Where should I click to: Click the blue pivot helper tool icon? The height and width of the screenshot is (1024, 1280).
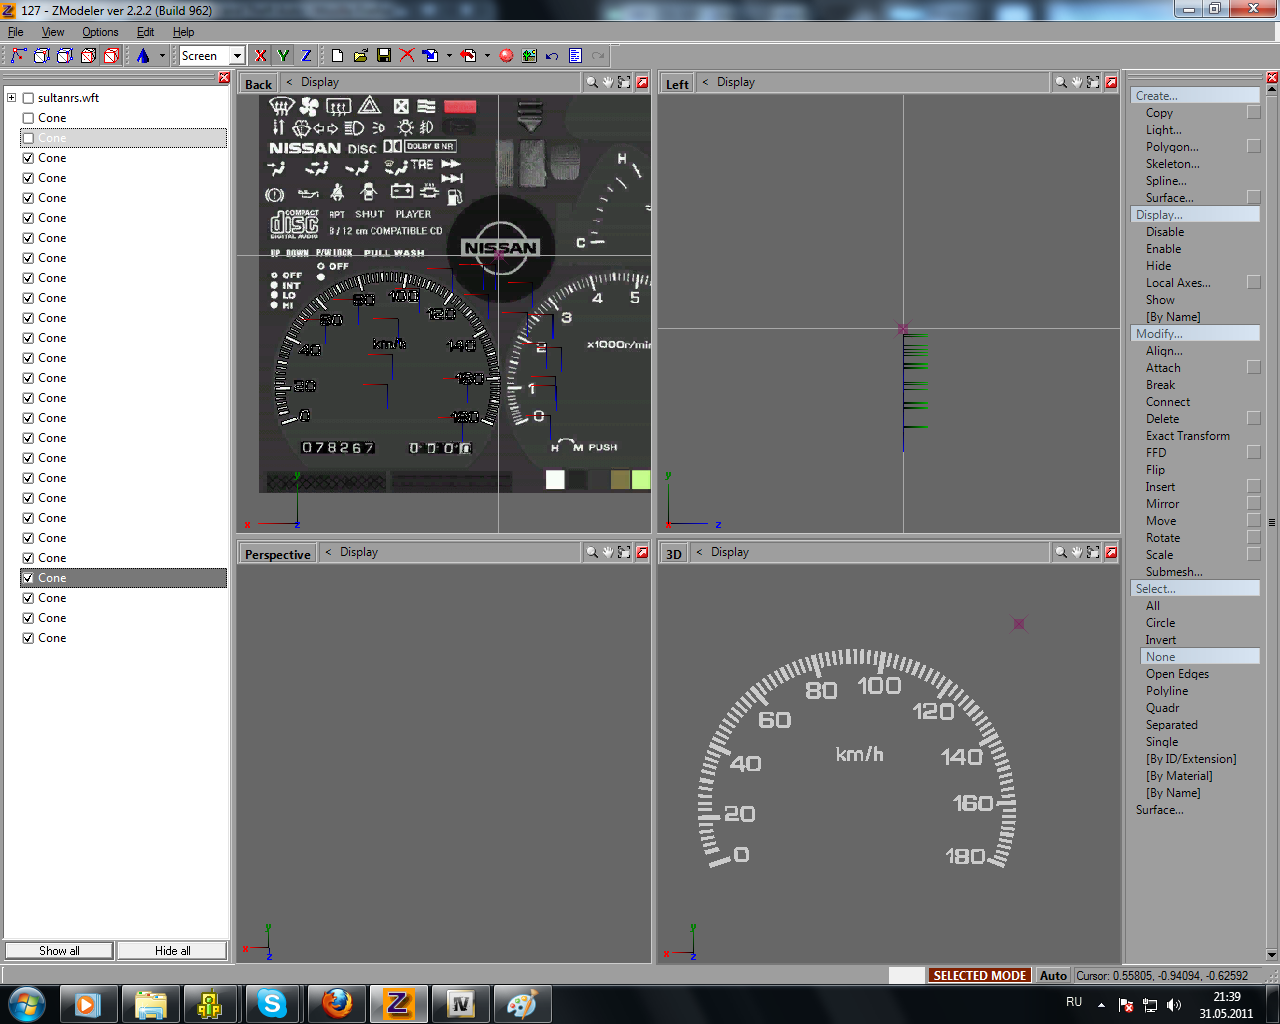coord(143,56)
